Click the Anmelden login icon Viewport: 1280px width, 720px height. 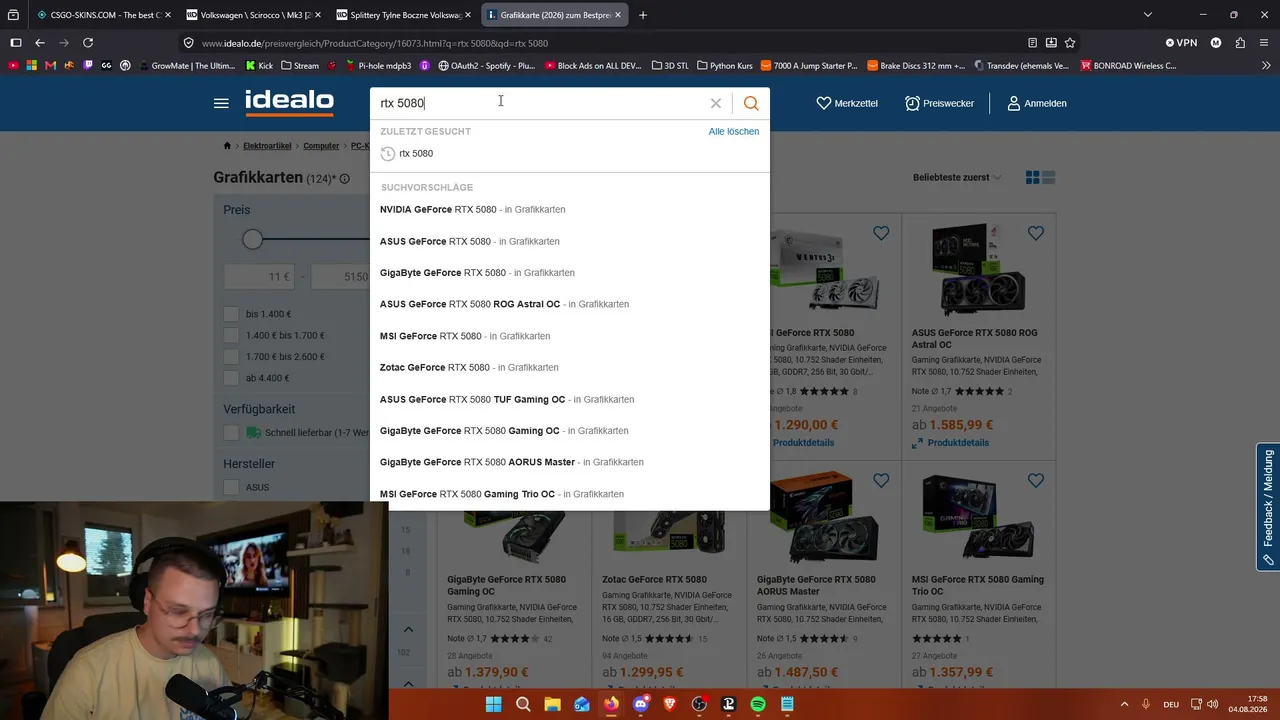(x=1014, y=103)
